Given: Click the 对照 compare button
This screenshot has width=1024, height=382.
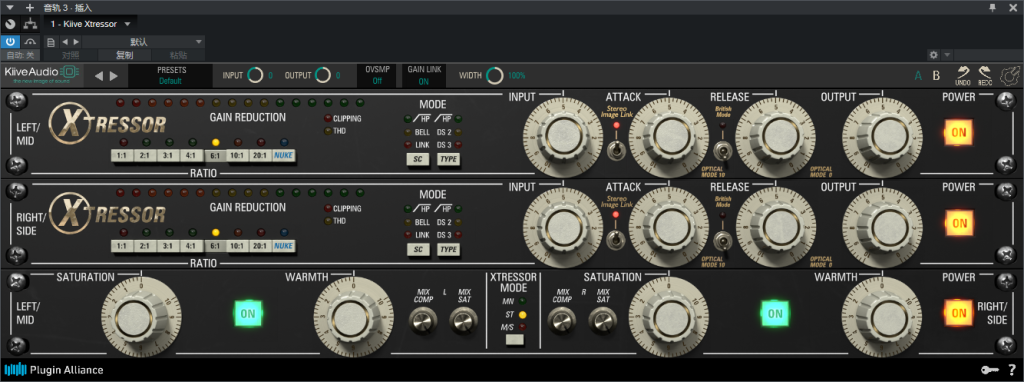Looking at the screenshot, I should pos(71,55).
